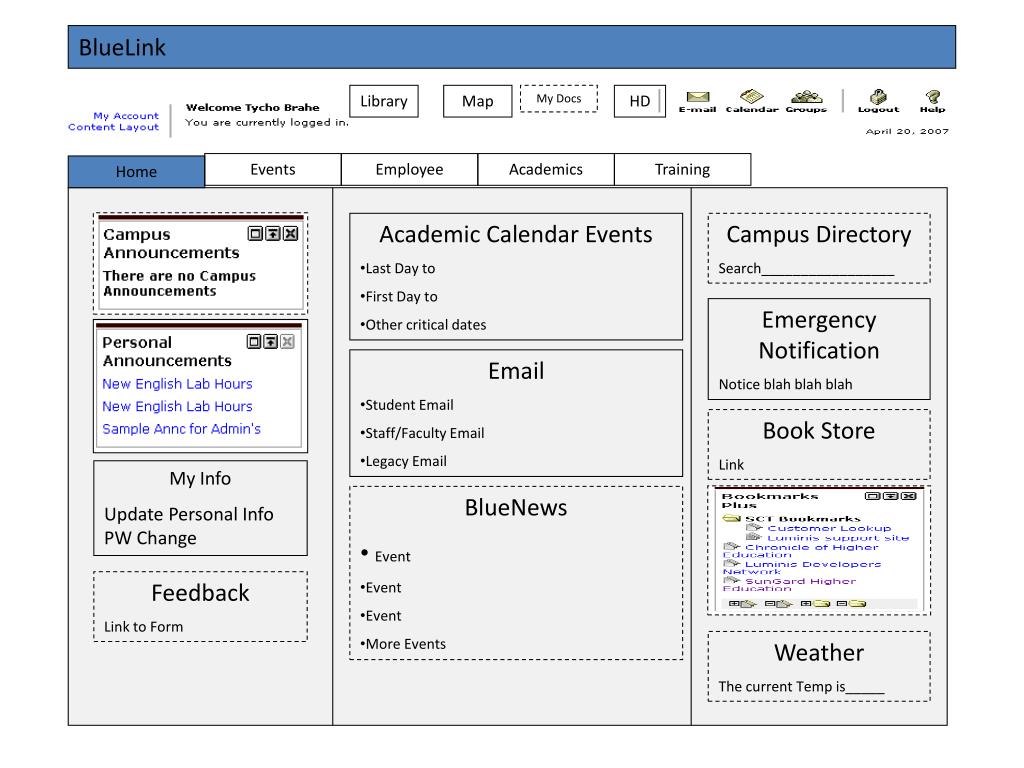Image resolution: width=1024 pixels, height=768 pixels.
Task: Click the Weather current Temp blank
Action: 865,687
